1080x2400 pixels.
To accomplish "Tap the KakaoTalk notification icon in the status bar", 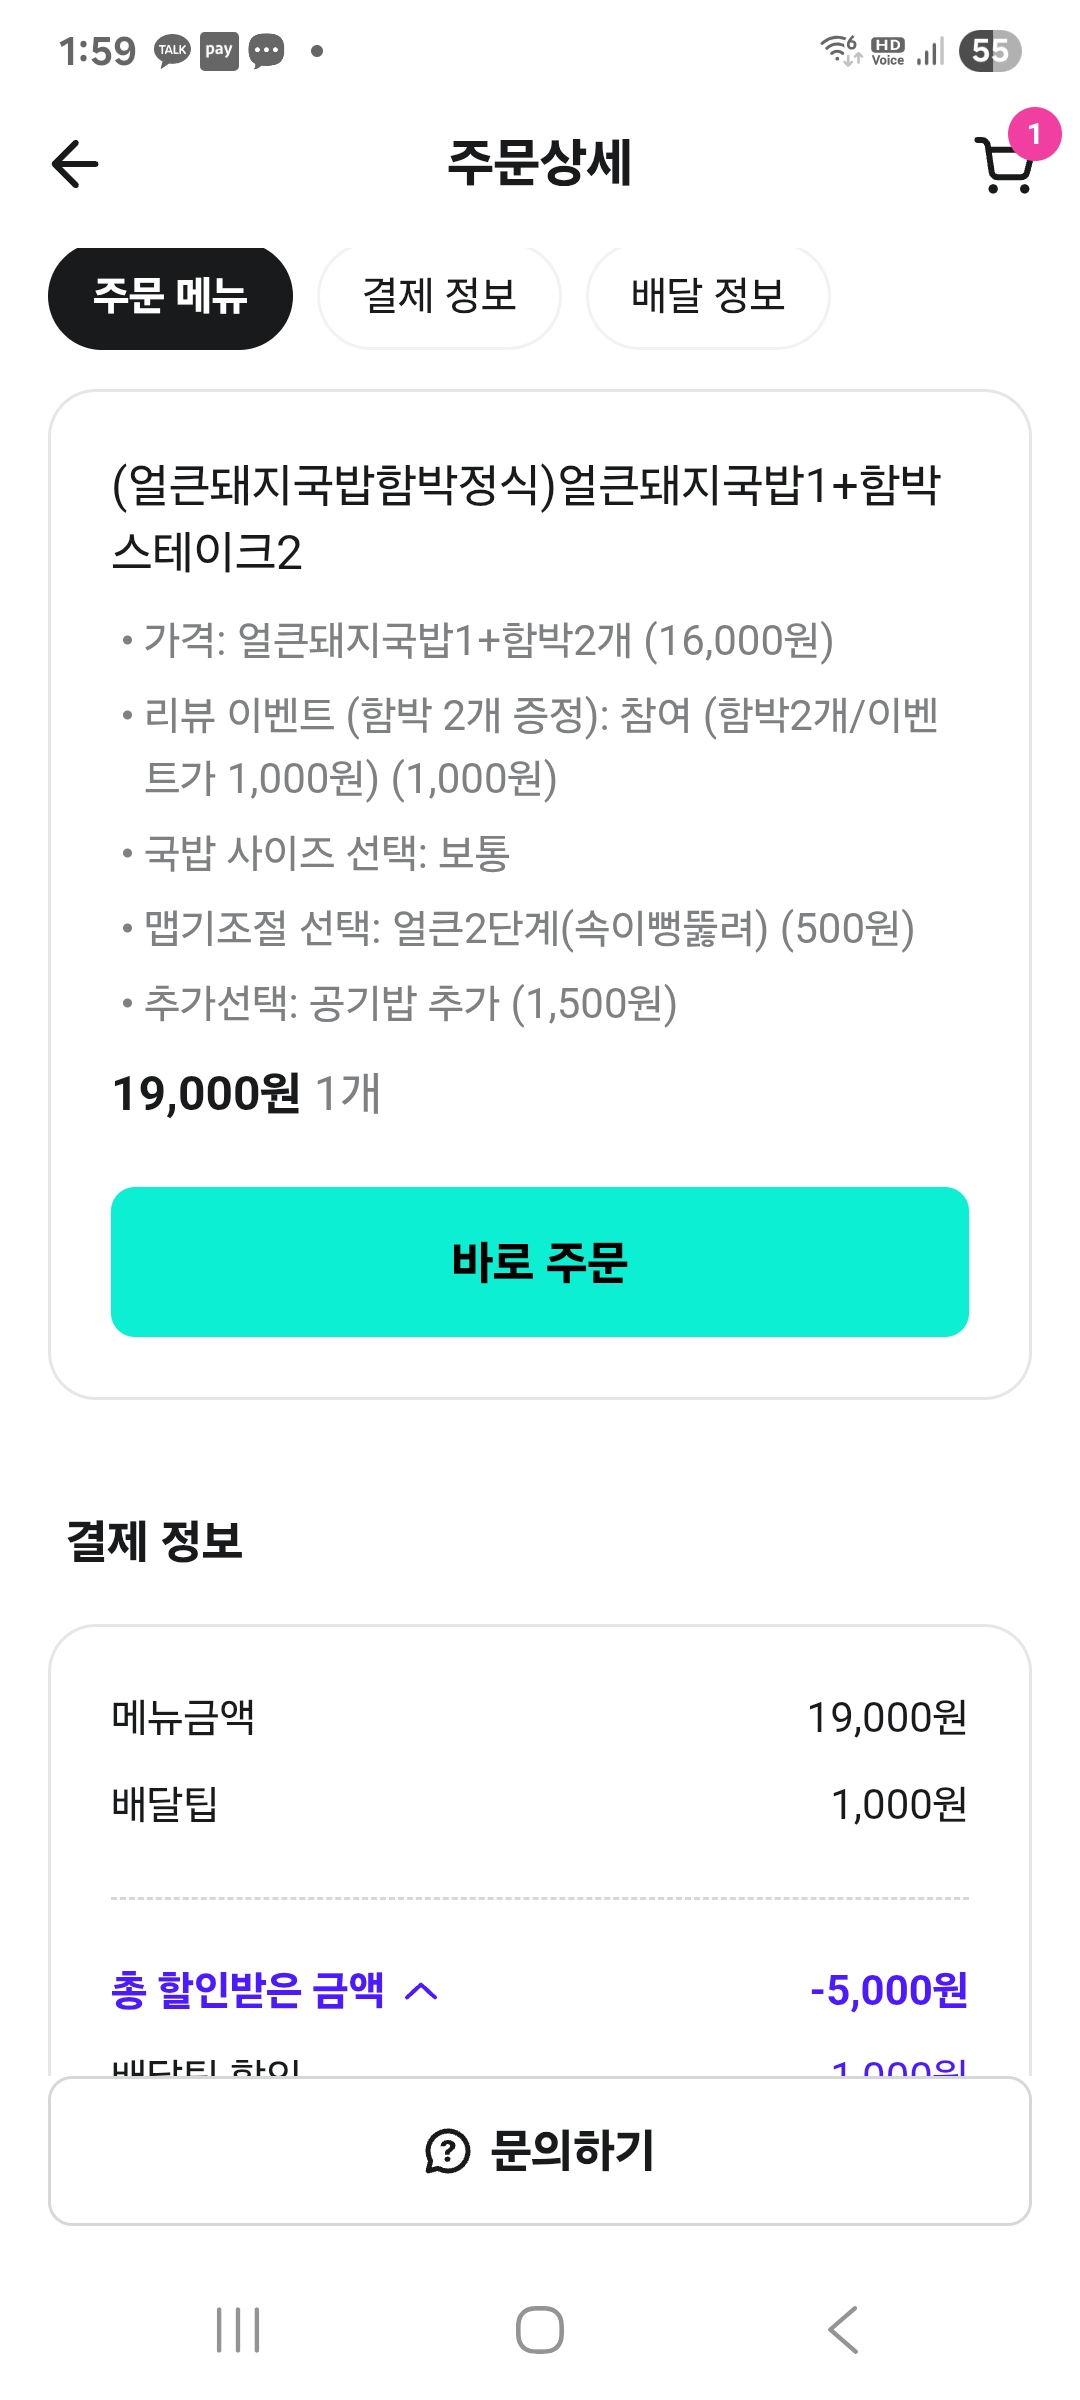I will click(172, 51).
